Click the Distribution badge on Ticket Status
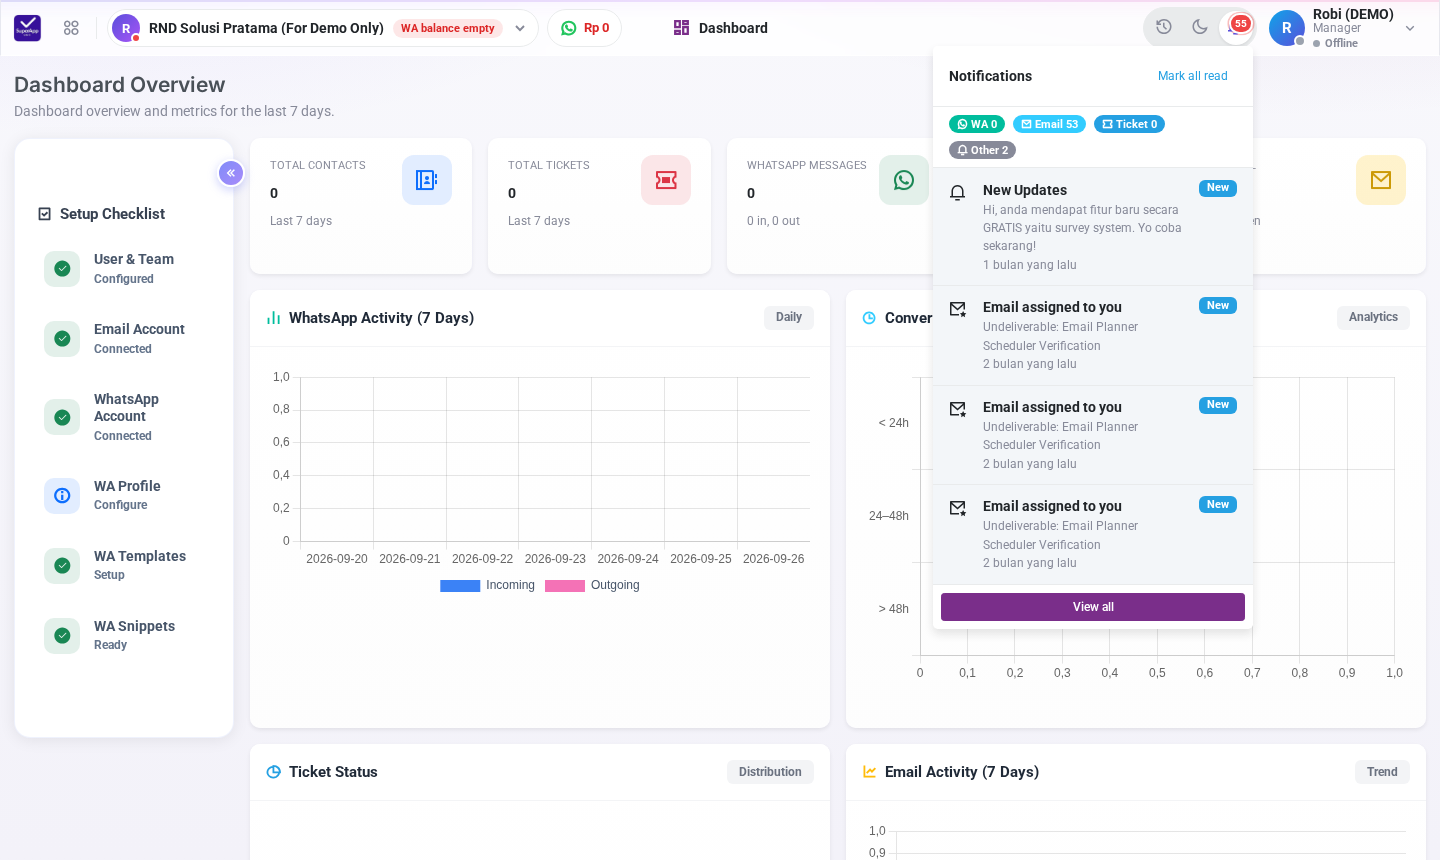The image size is (1440, 860). 770,772
